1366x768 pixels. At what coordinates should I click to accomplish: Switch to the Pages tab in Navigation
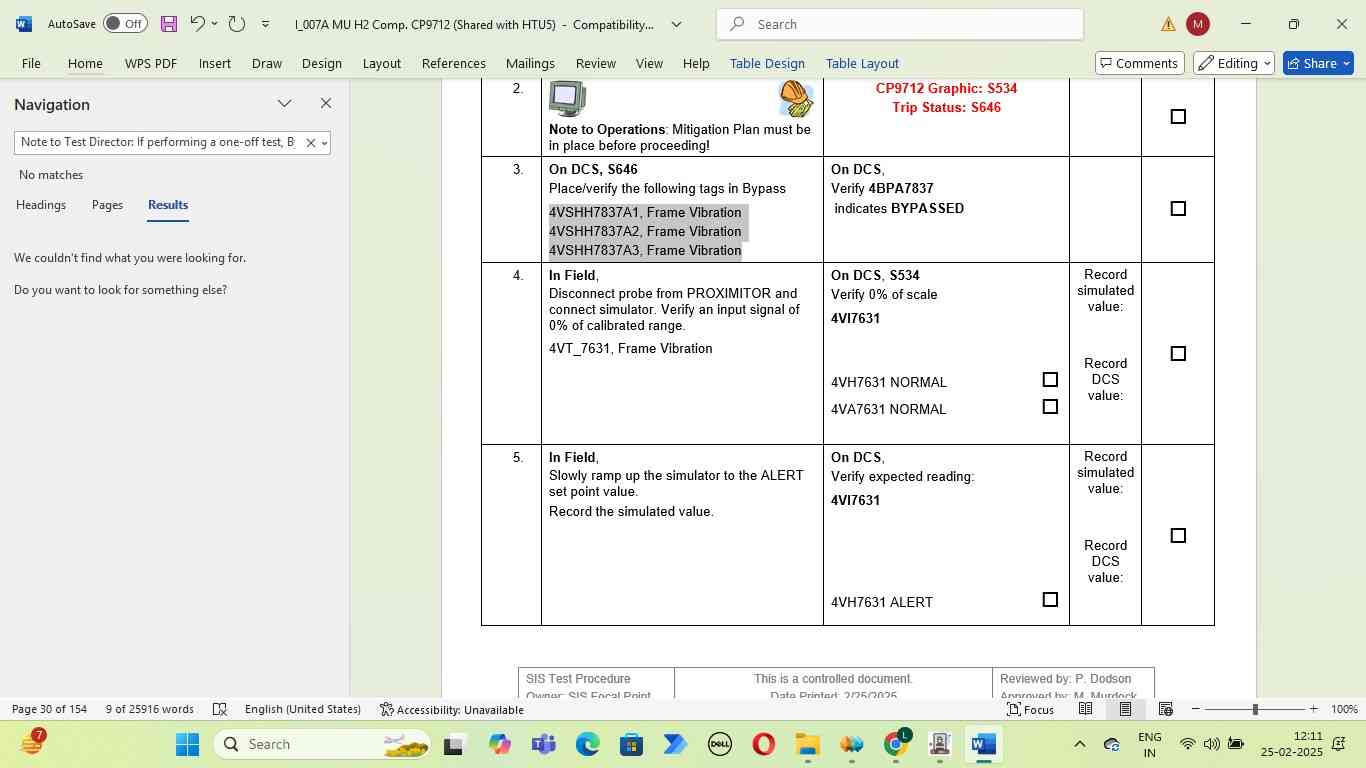[107, 205]
